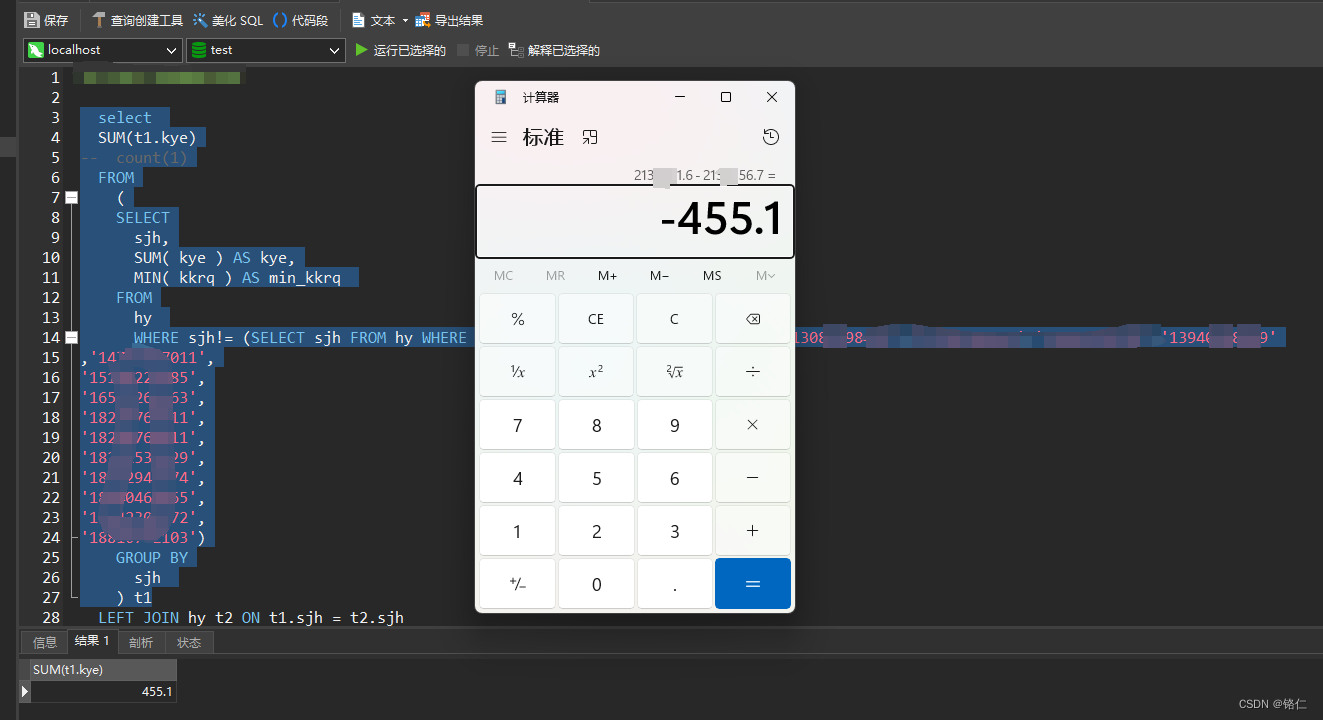Open the localhost connection dropdown

pyautogui.click(x=103, y=50)
